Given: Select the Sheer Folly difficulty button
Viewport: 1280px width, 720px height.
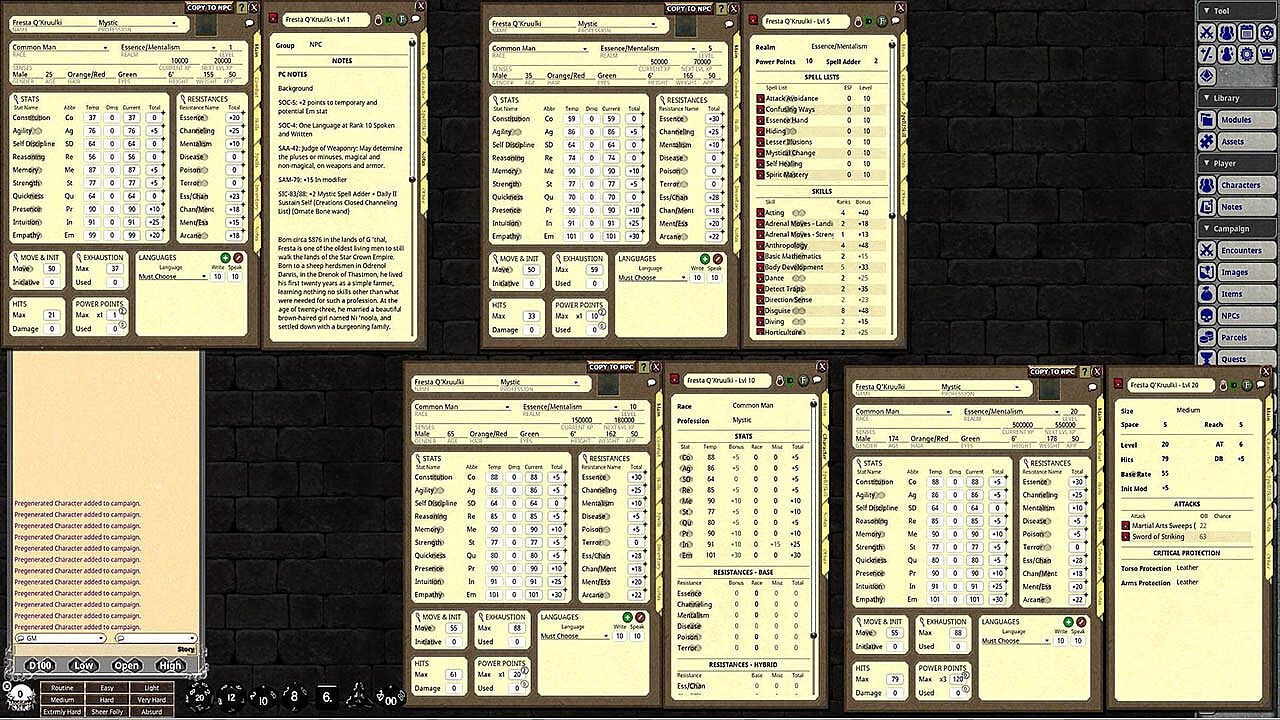Looking at the screenshot, I should click(107, 711).
